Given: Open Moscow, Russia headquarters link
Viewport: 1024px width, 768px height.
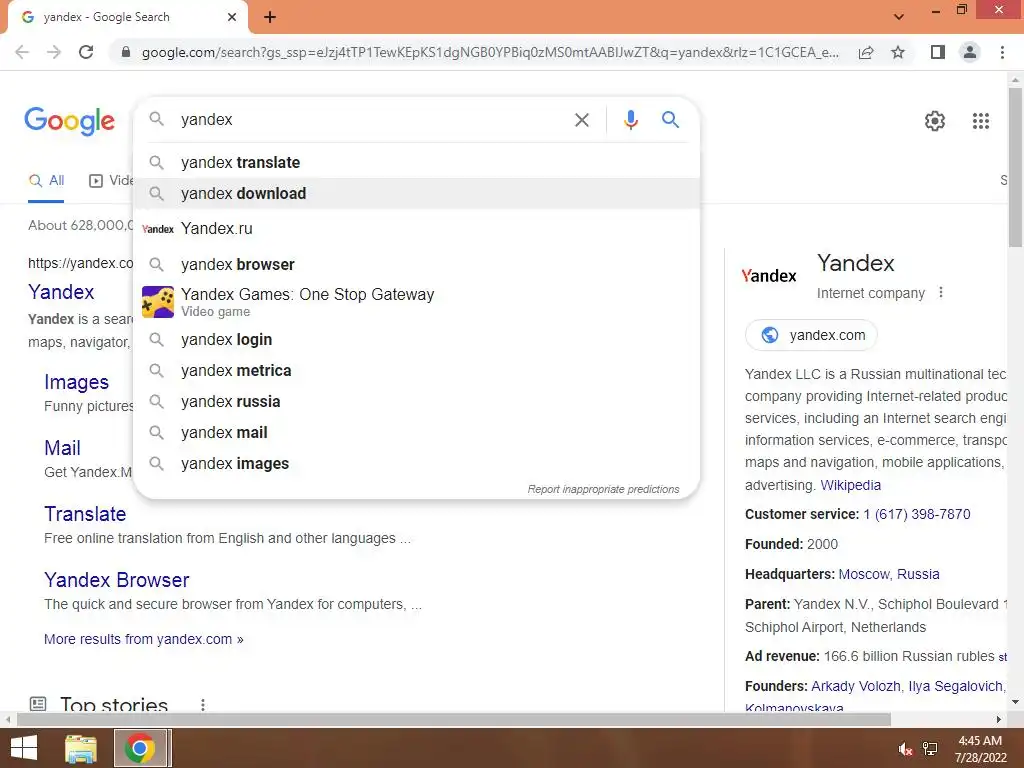Looking at the screenshot, I should point(889,575).
